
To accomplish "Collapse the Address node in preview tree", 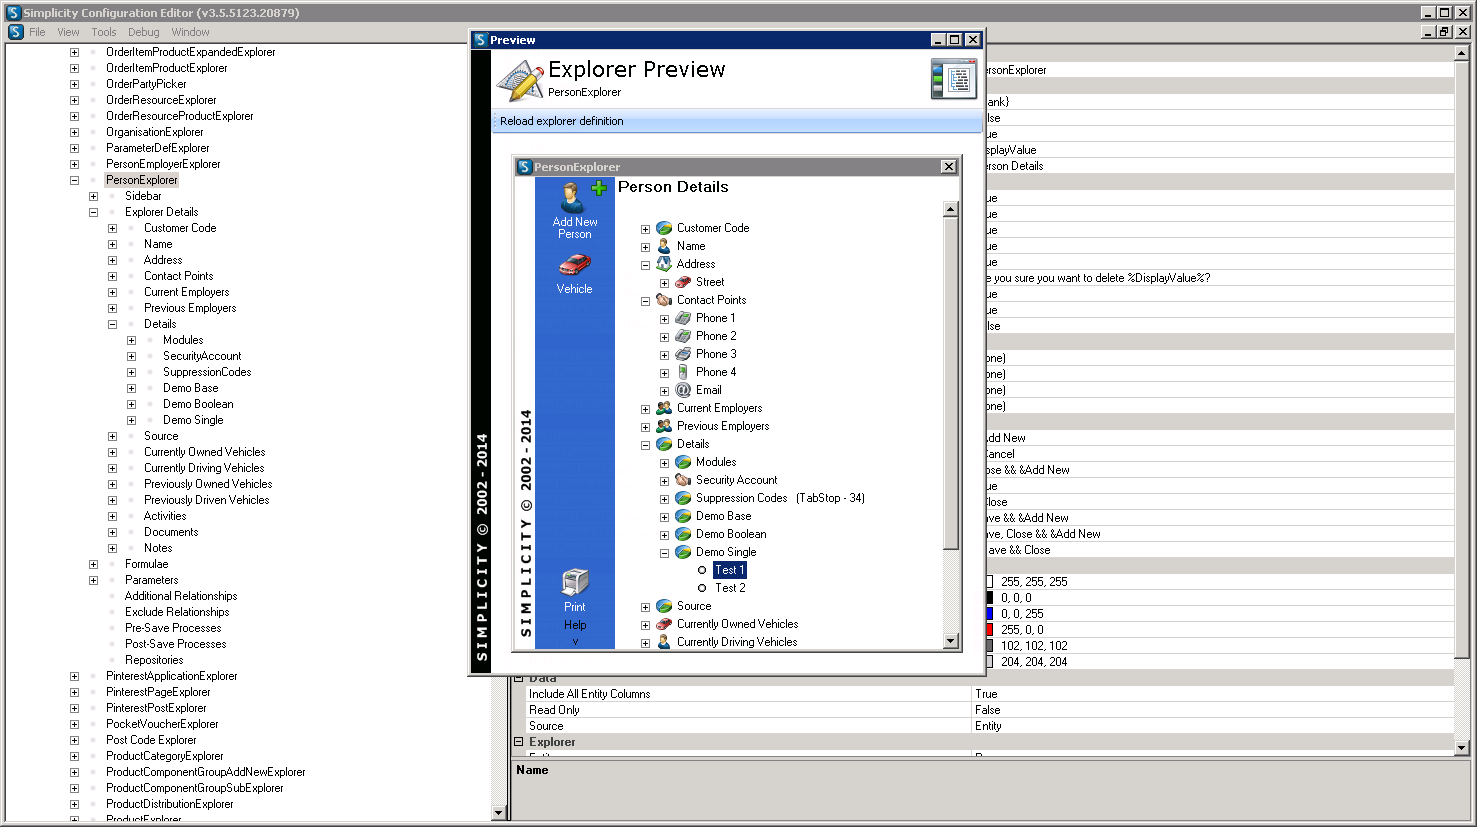I will click(645, 265).
